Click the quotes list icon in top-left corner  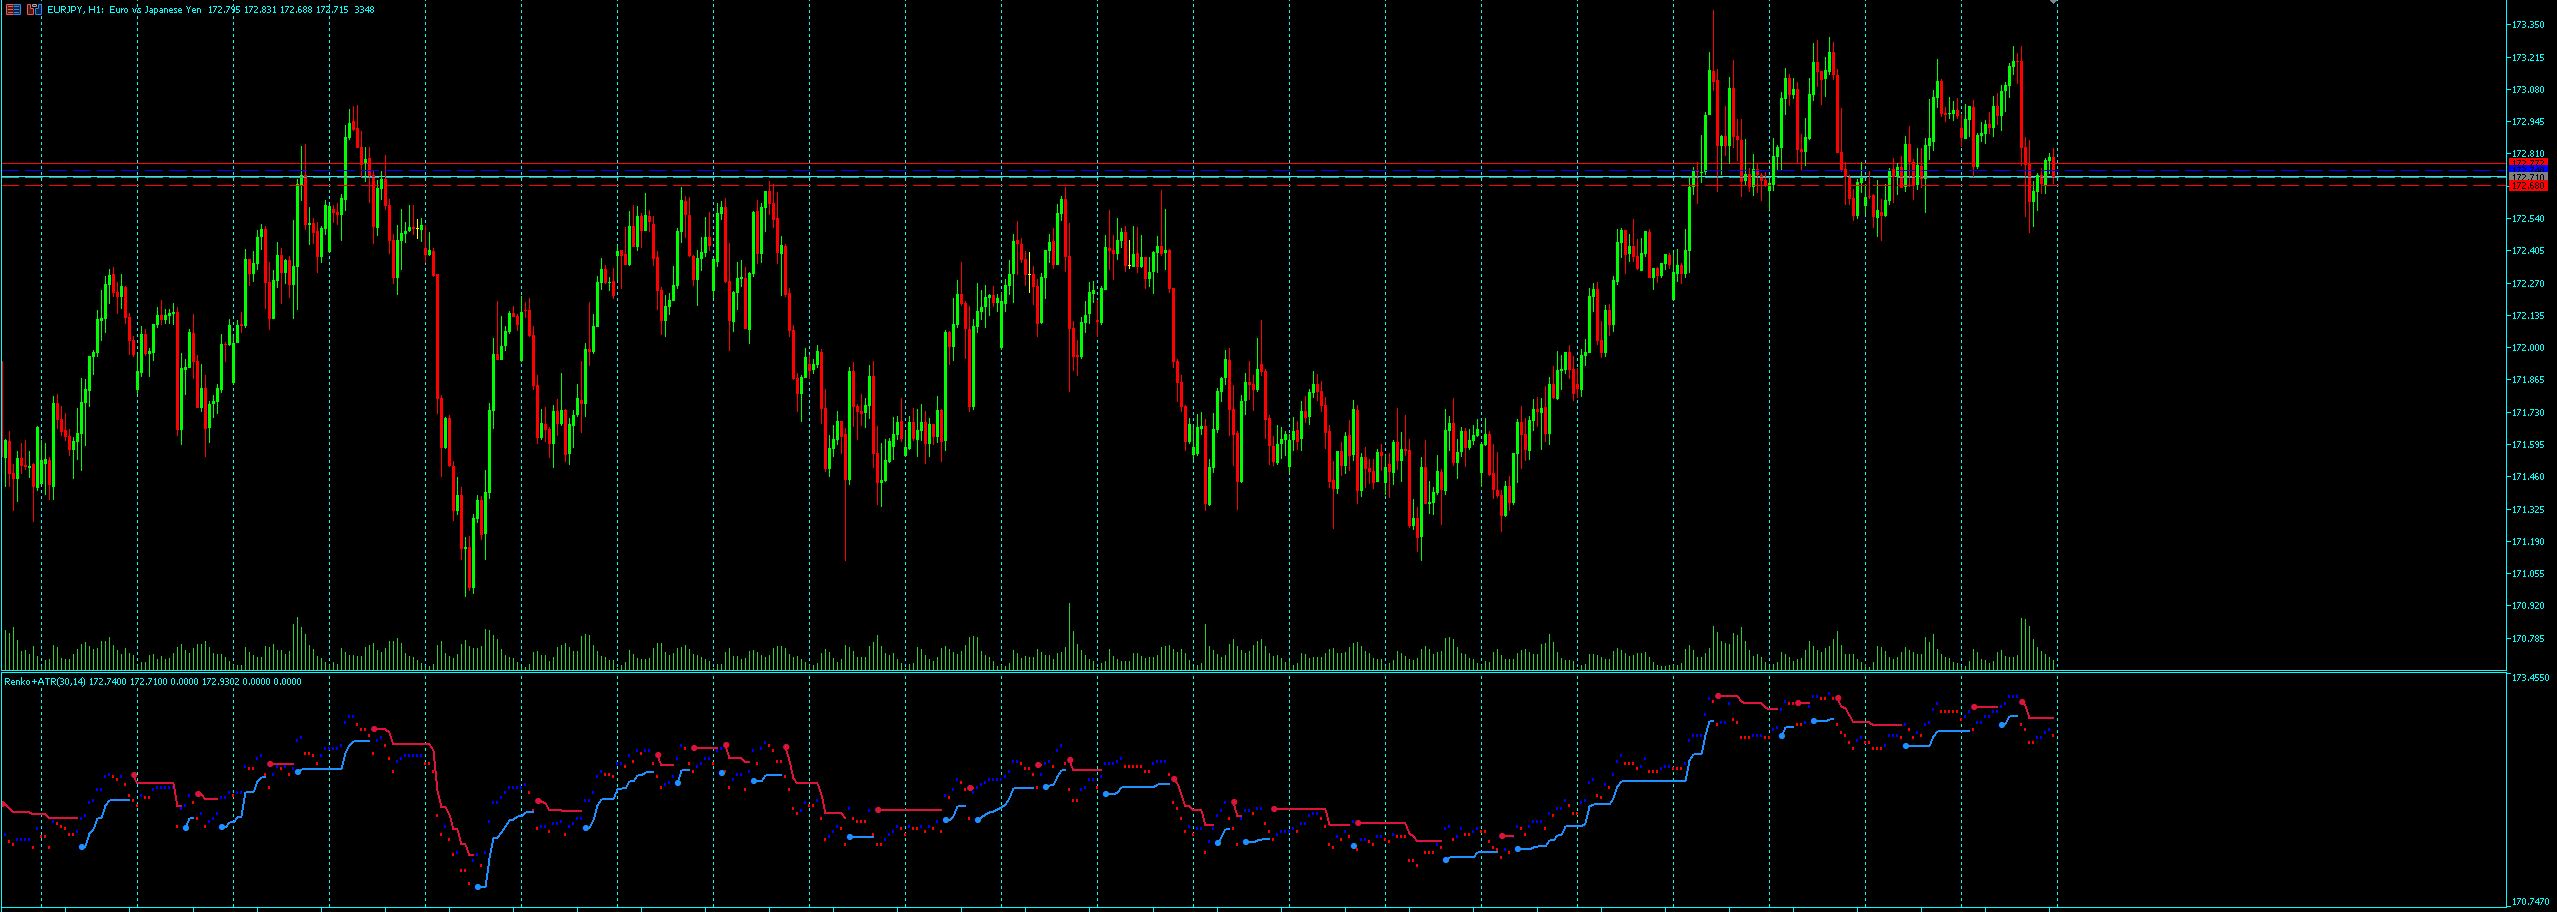coord(14,8)
